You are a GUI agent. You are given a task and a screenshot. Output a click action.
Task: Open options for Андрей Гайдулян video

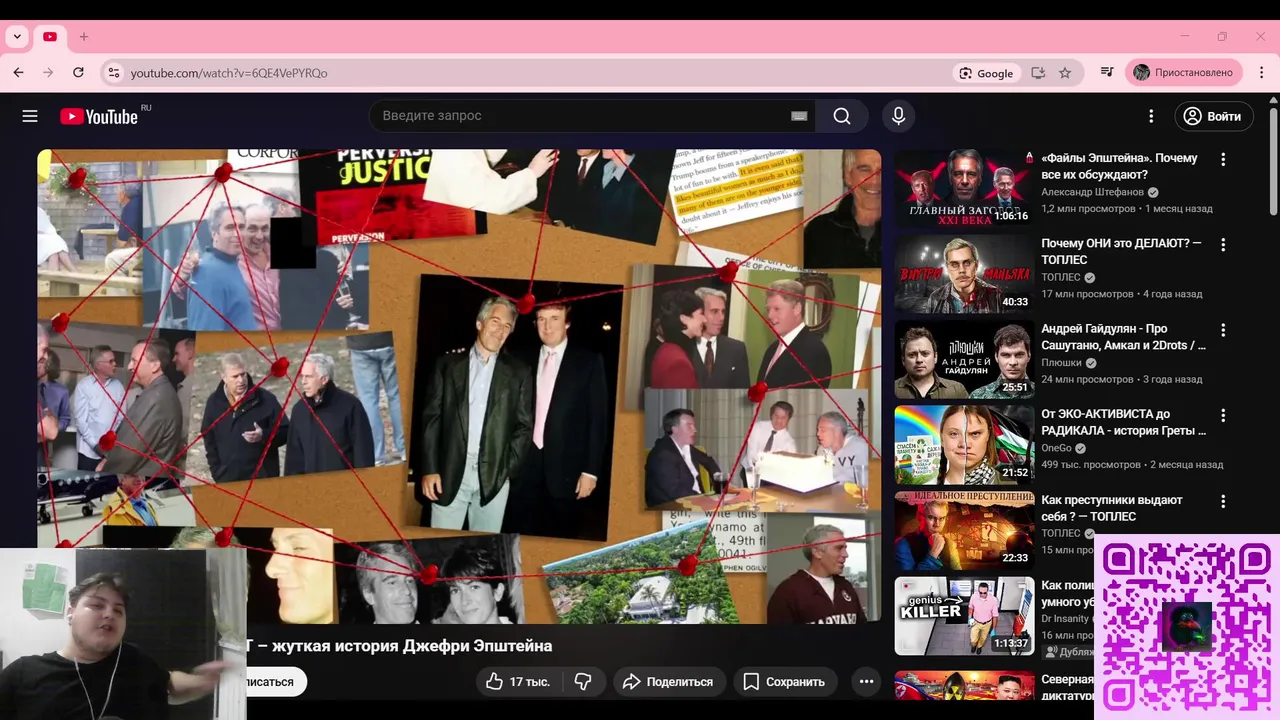(1222, 329)
